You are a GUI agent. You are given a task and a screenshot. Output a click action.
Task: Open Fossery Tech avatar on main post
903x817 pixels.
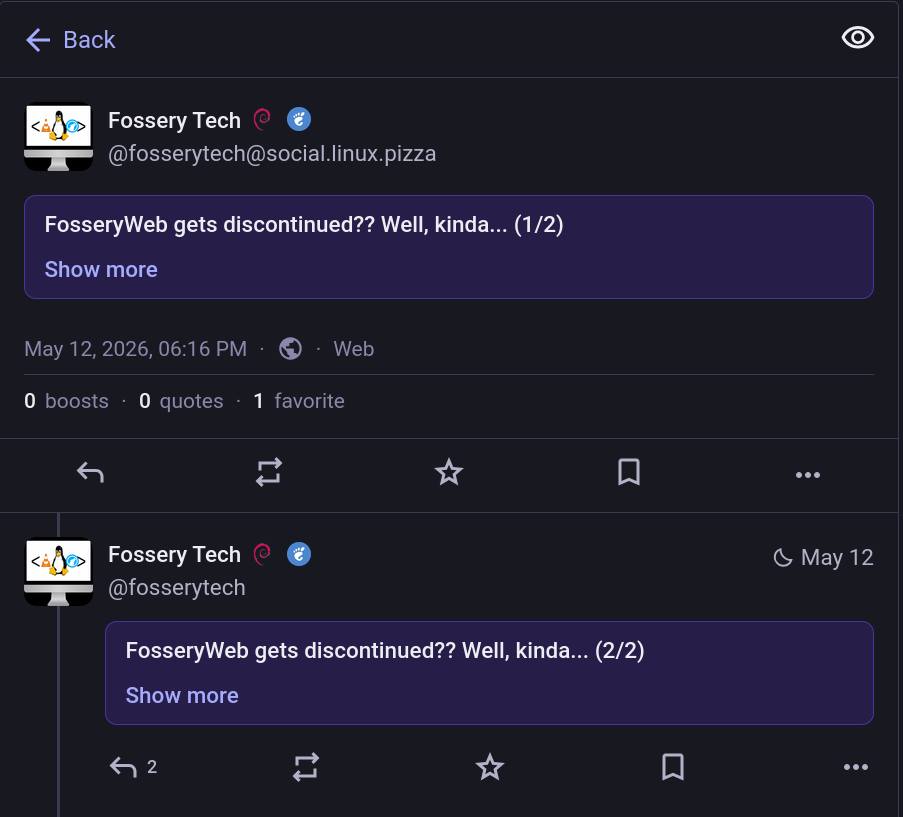click(58, 136)
